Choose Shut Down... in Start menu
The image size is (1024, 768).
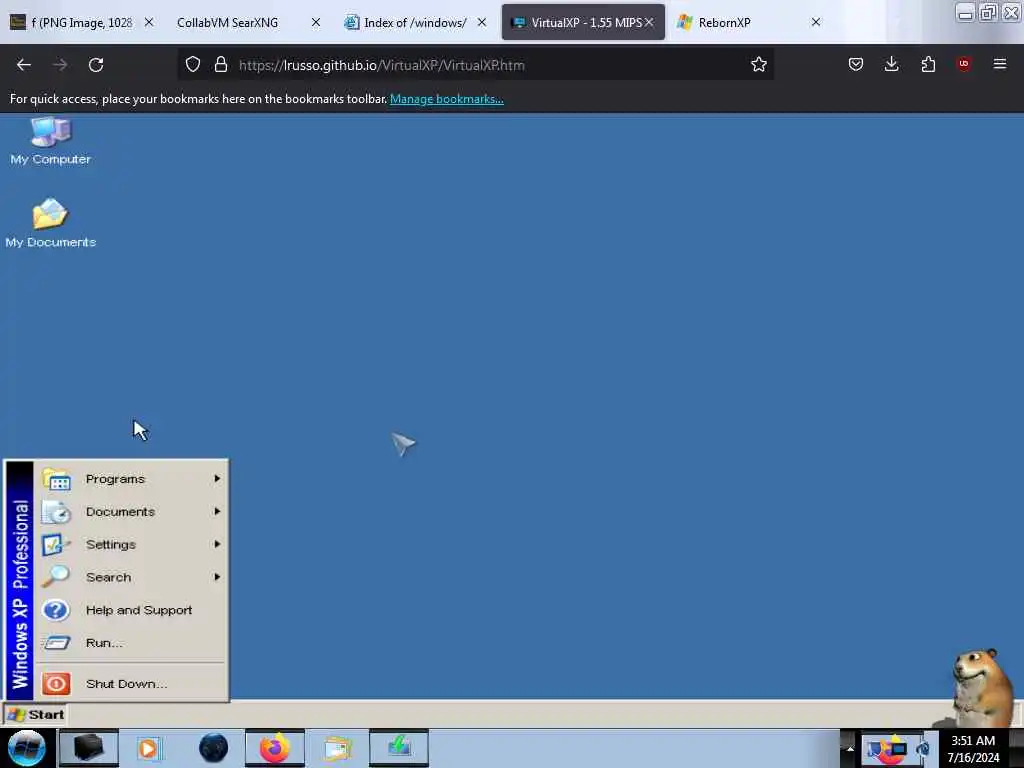[133, 683]
